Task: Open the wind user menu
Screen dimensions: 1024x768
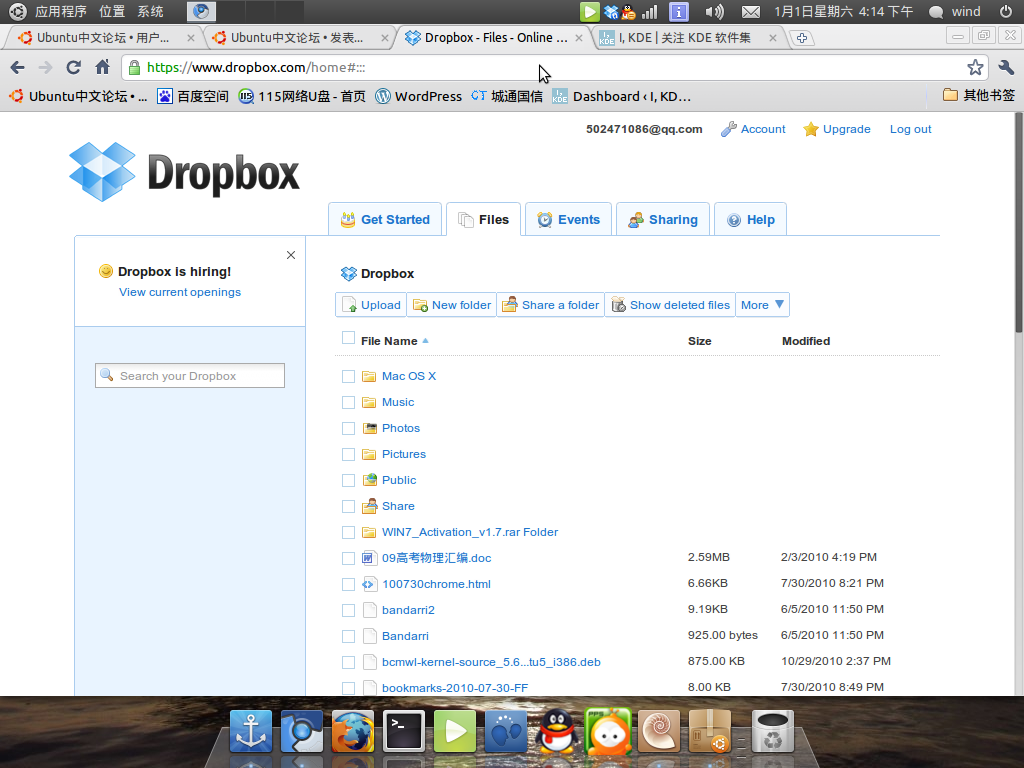Action: 955,12
